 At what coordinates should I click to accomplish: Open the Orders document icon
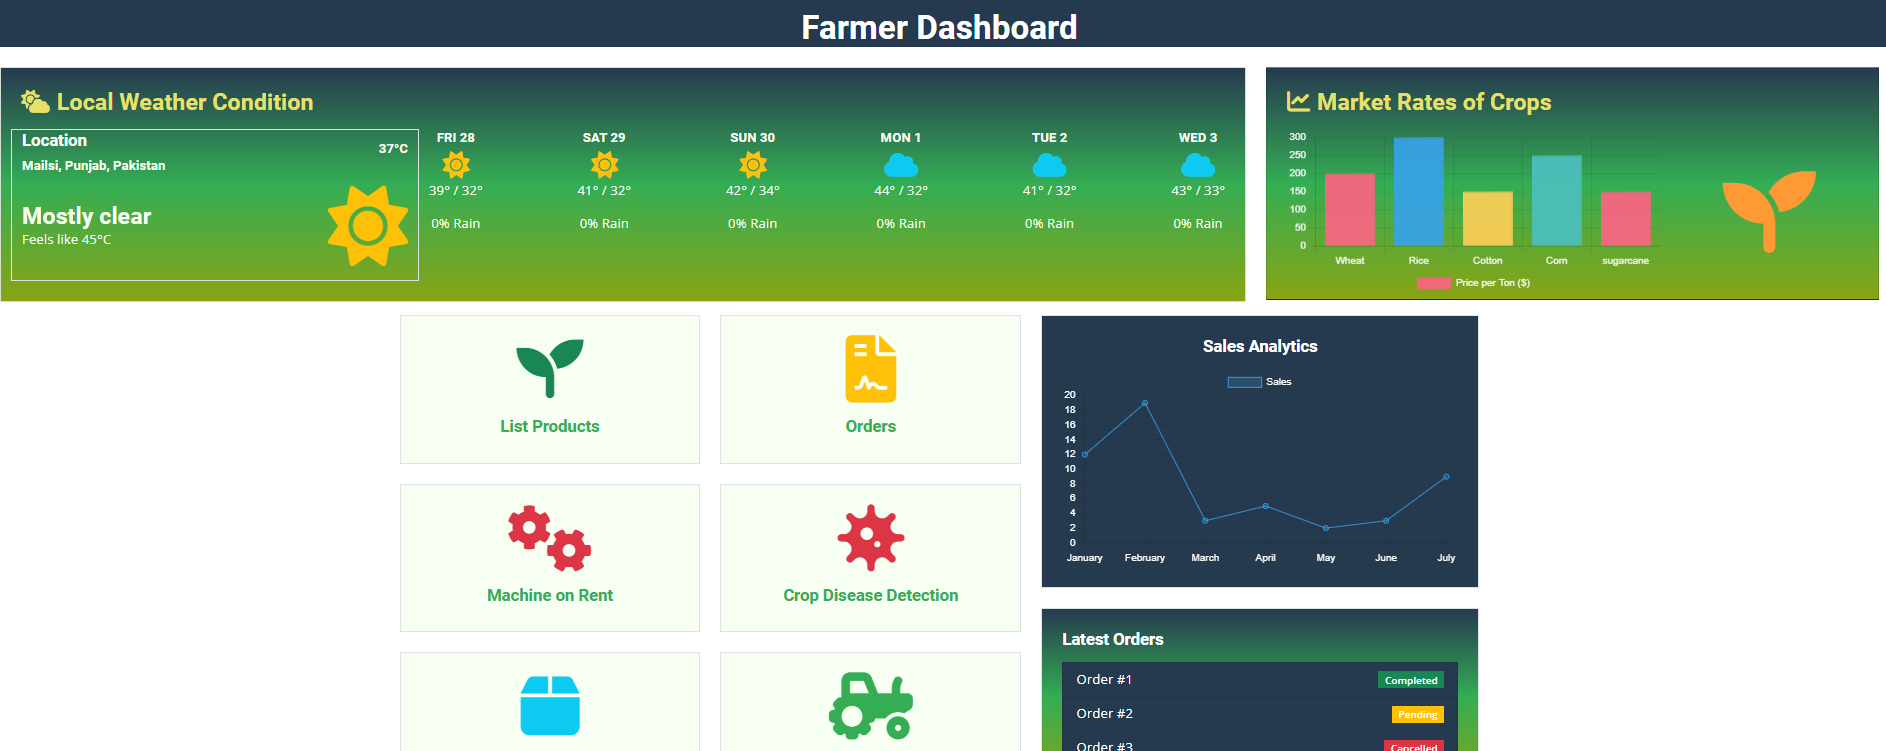tap(870, 368)
